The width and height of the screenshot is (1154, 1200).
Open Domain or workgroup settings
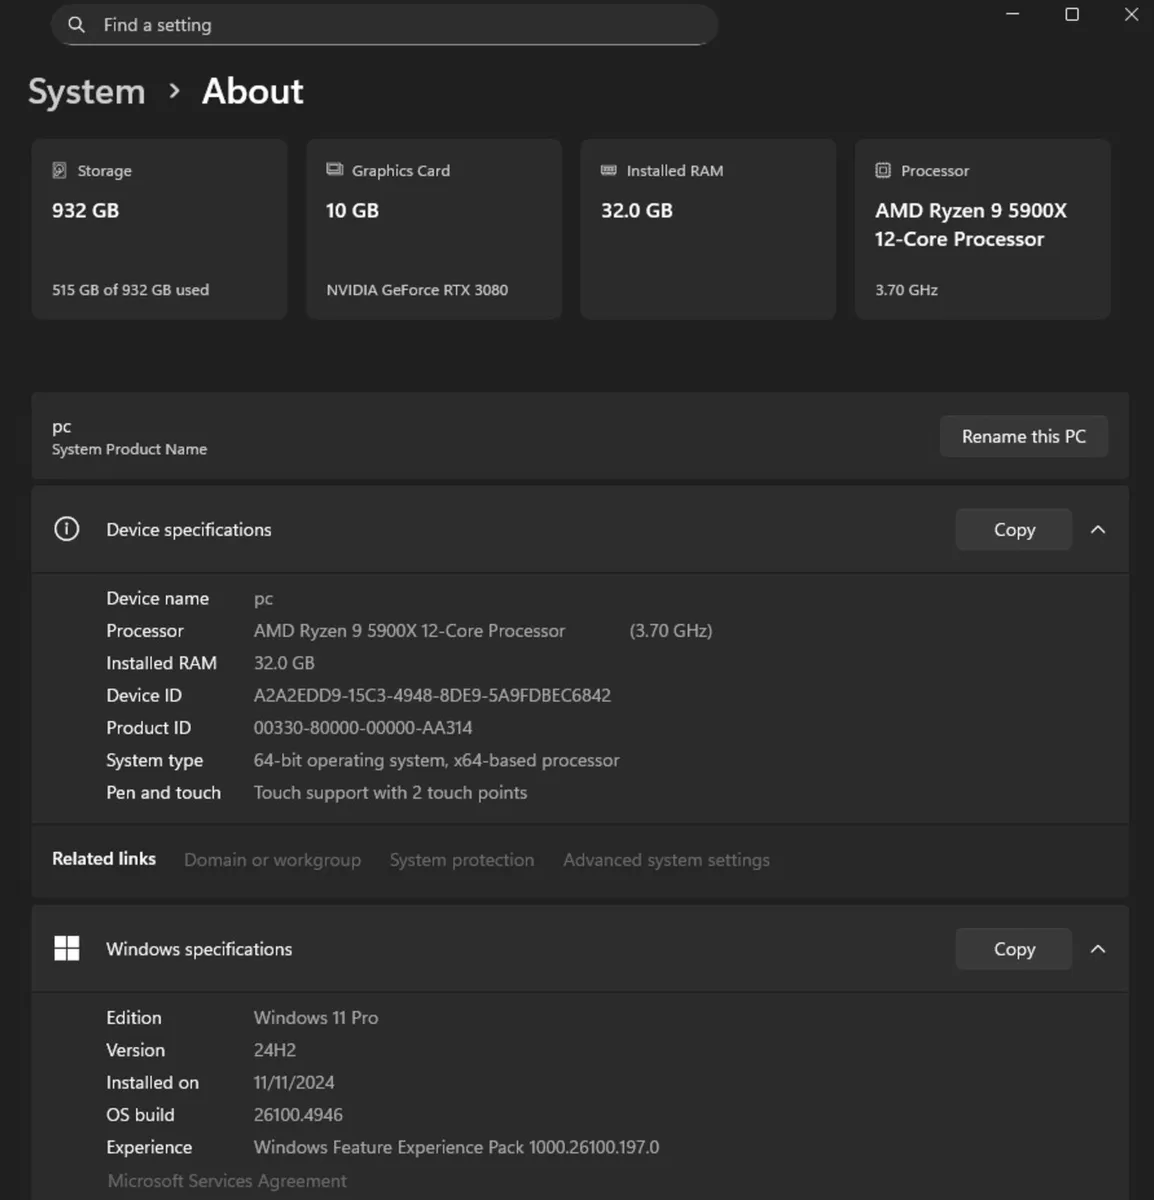pyautogui.click(x=272, y=859)
